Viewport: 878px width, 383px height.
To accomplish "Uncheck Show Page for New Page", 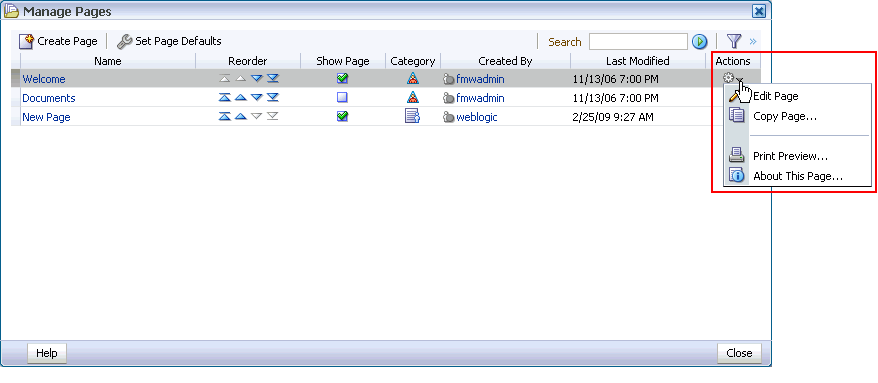I will coord(343,116).
